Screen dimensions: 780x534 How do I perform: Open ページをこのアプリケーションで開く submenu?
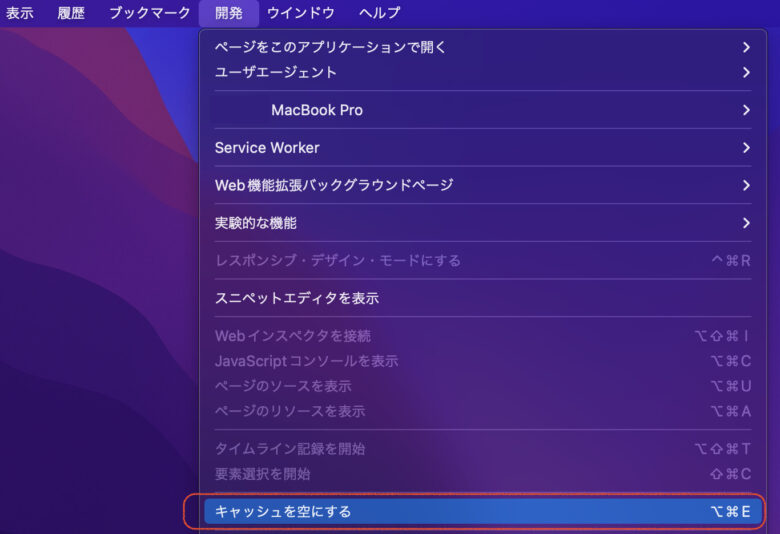pos(483,47)
